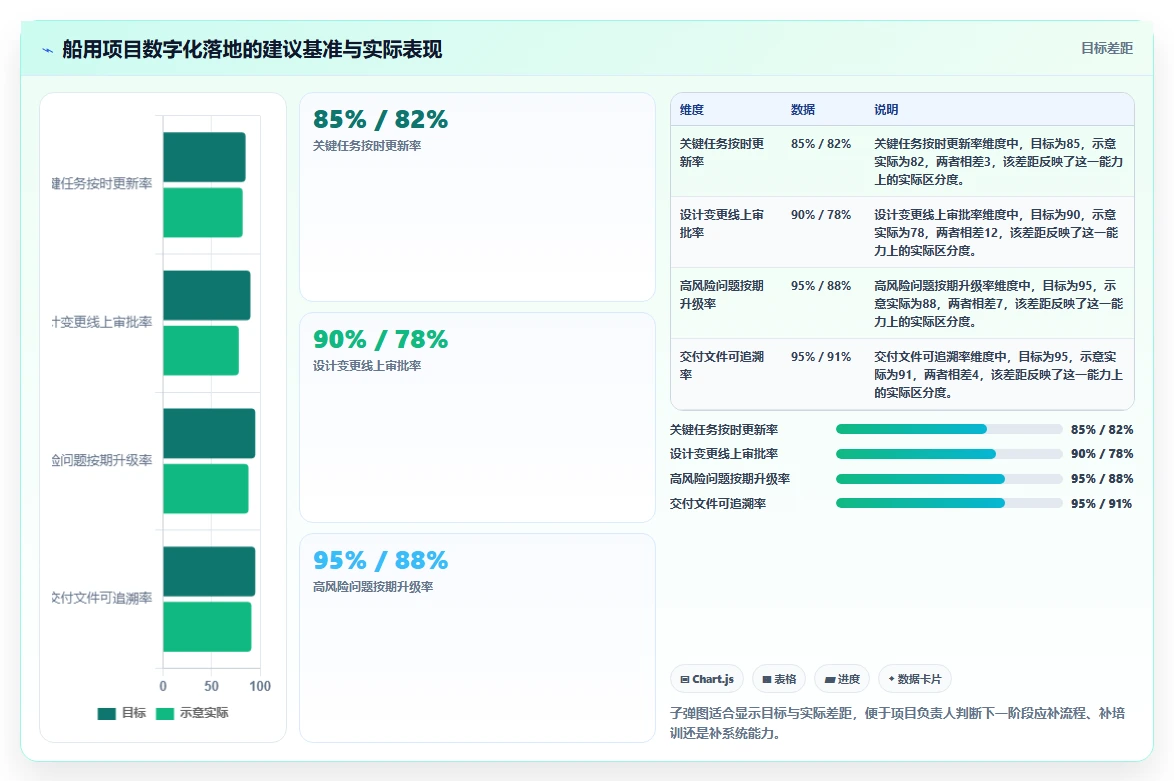The height and width of the screenshot is (781, 1174).
Task: Click the 50 tick label on the chart axis
Action: 212,686
